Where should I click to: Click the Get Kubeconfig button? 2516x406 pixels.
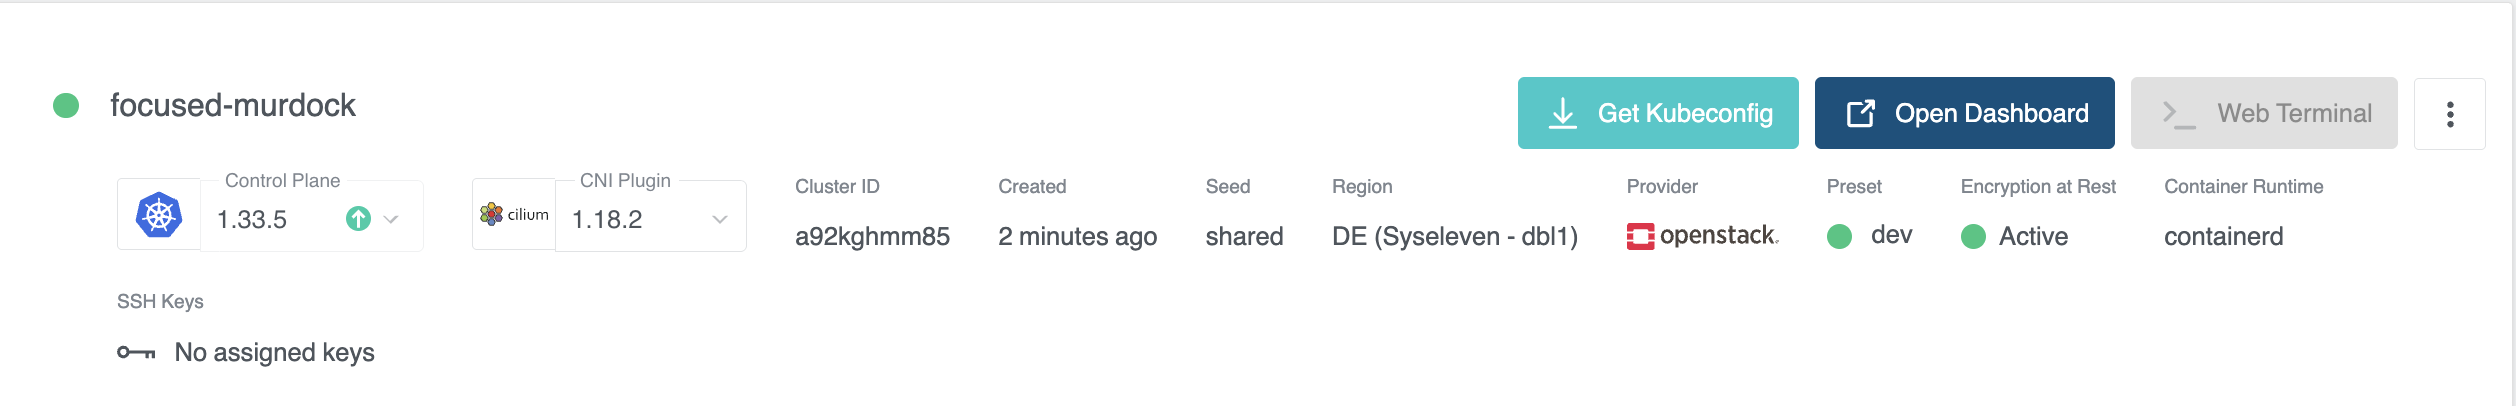coord(1657,113)
